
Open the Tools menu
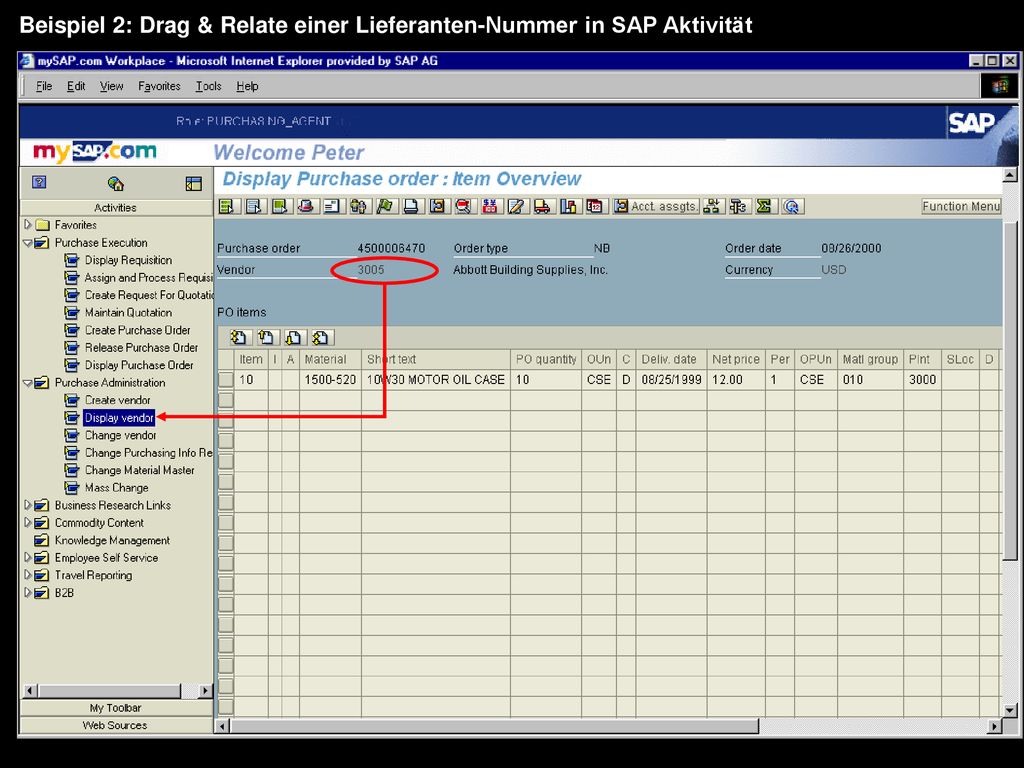tap(208, 86)
